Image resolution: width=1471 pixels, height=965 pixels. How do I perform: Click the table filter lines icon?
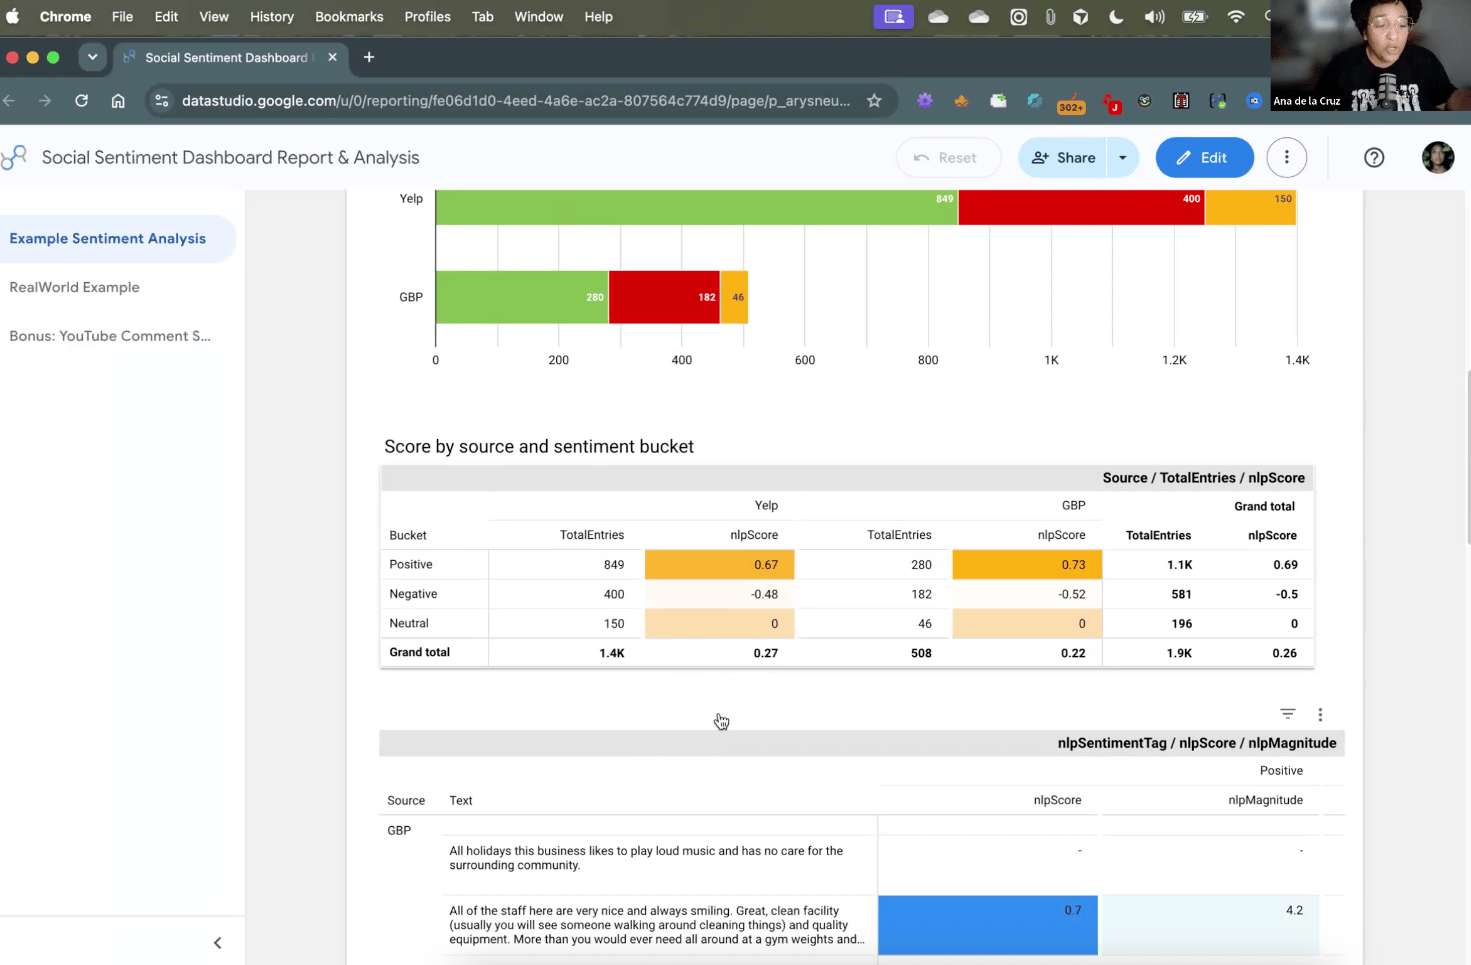tap(1287, 714)
